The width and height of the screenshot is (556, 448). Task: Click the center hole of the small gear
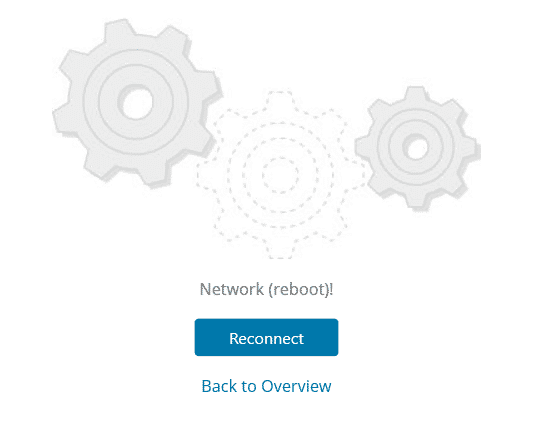tap(416, 149)
